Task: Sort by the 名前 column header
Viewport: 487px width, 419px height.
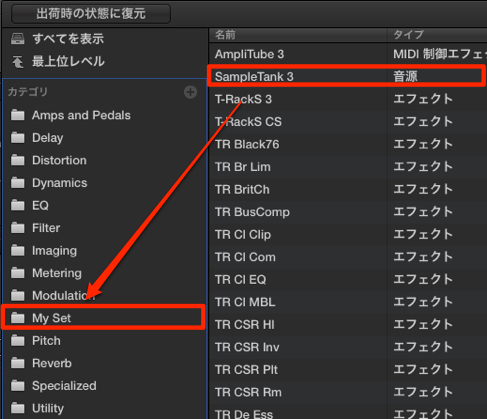Action: (298, 35)
